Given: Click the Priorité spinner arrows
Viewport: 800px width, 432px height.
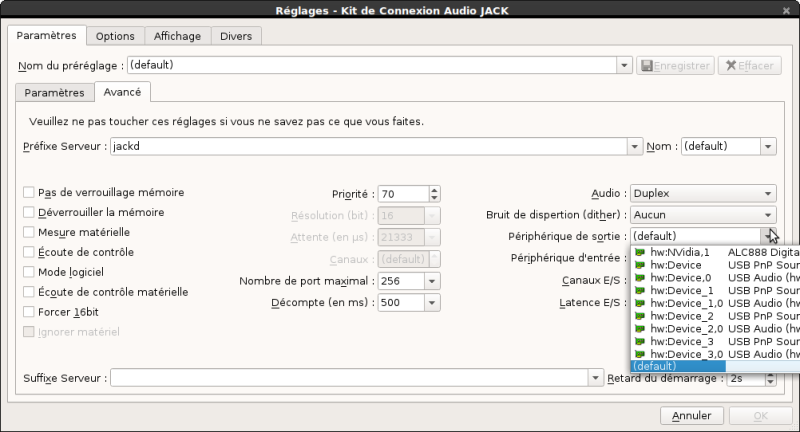Looking at the screenshot, I should pos(434,194).
